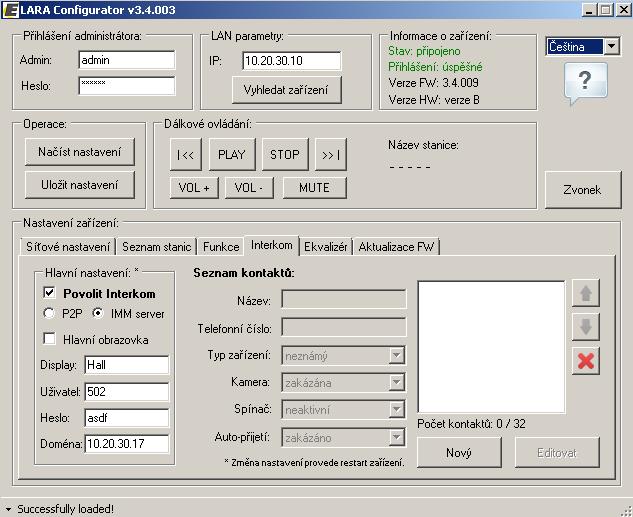
Task: Click Vyhledat zařízení button
Action: pyautogui.click(x=287, y=90)
